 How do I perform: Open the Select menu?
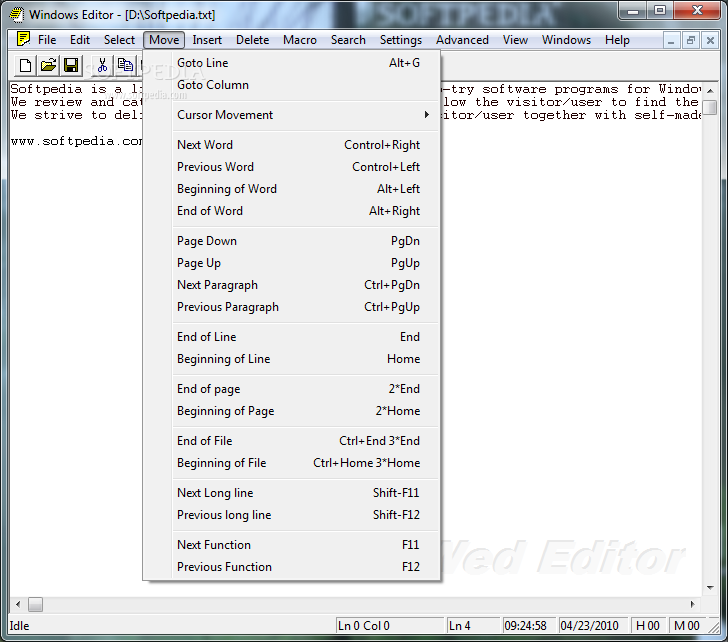[x=119, y=40]
